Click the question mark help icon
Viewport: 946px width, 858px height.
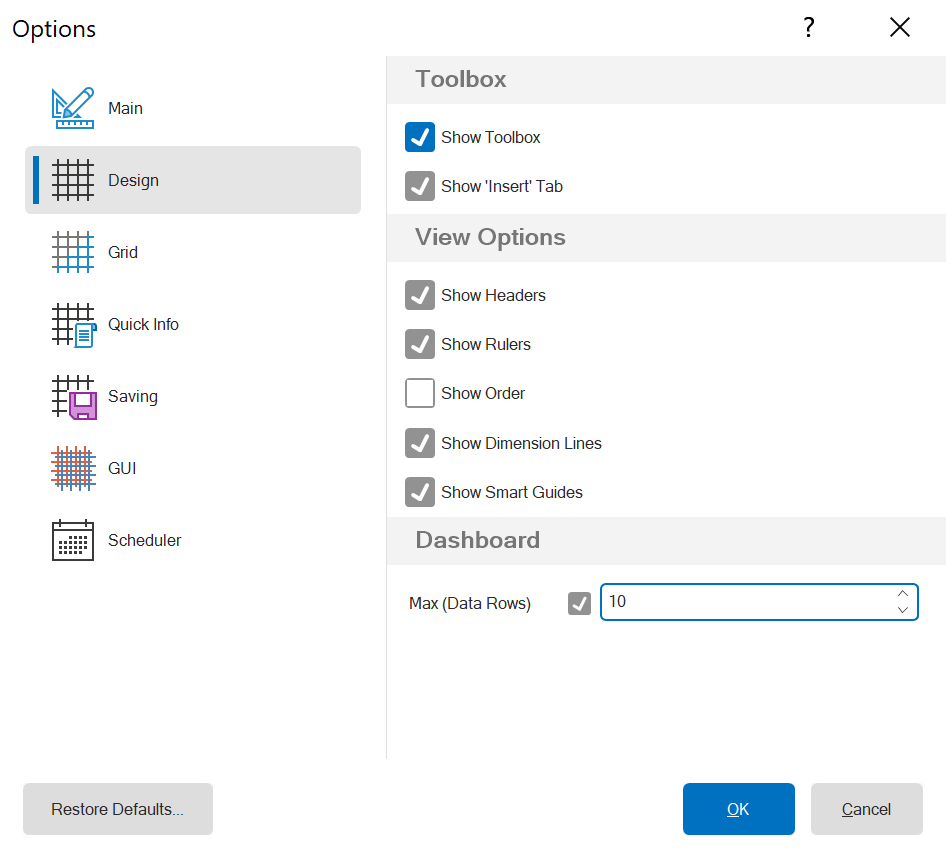(x=809, y=28)
